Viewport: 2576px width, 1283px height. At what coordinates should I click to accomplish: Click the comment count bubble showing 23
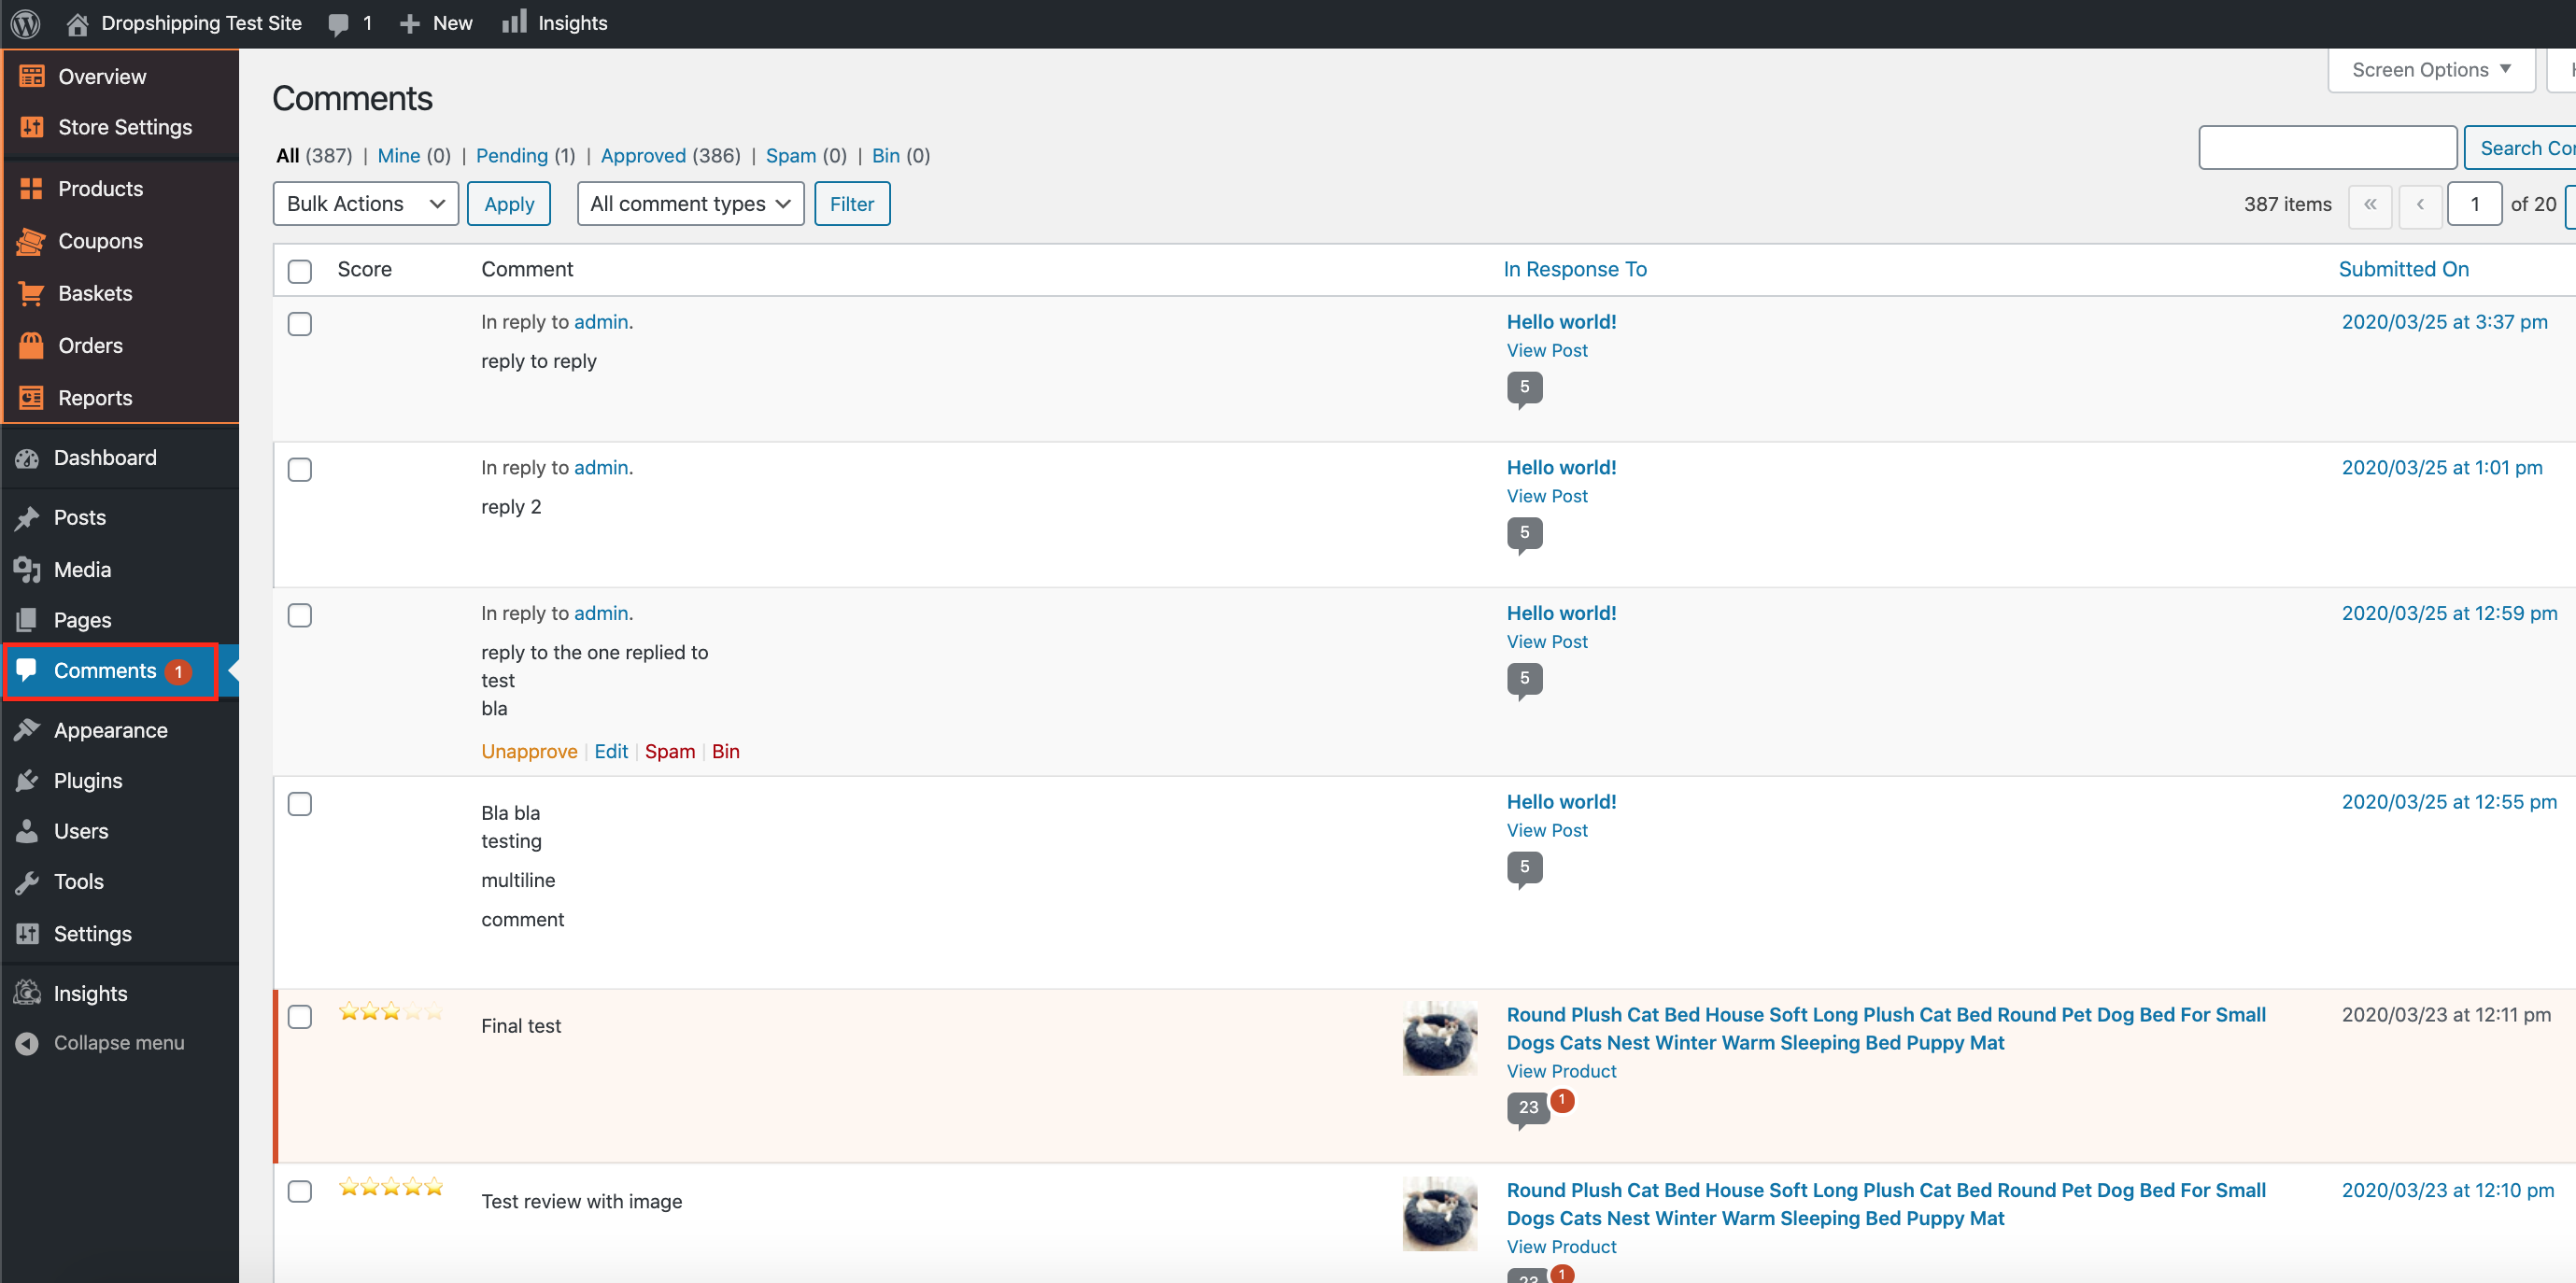click(1527, 1107)
